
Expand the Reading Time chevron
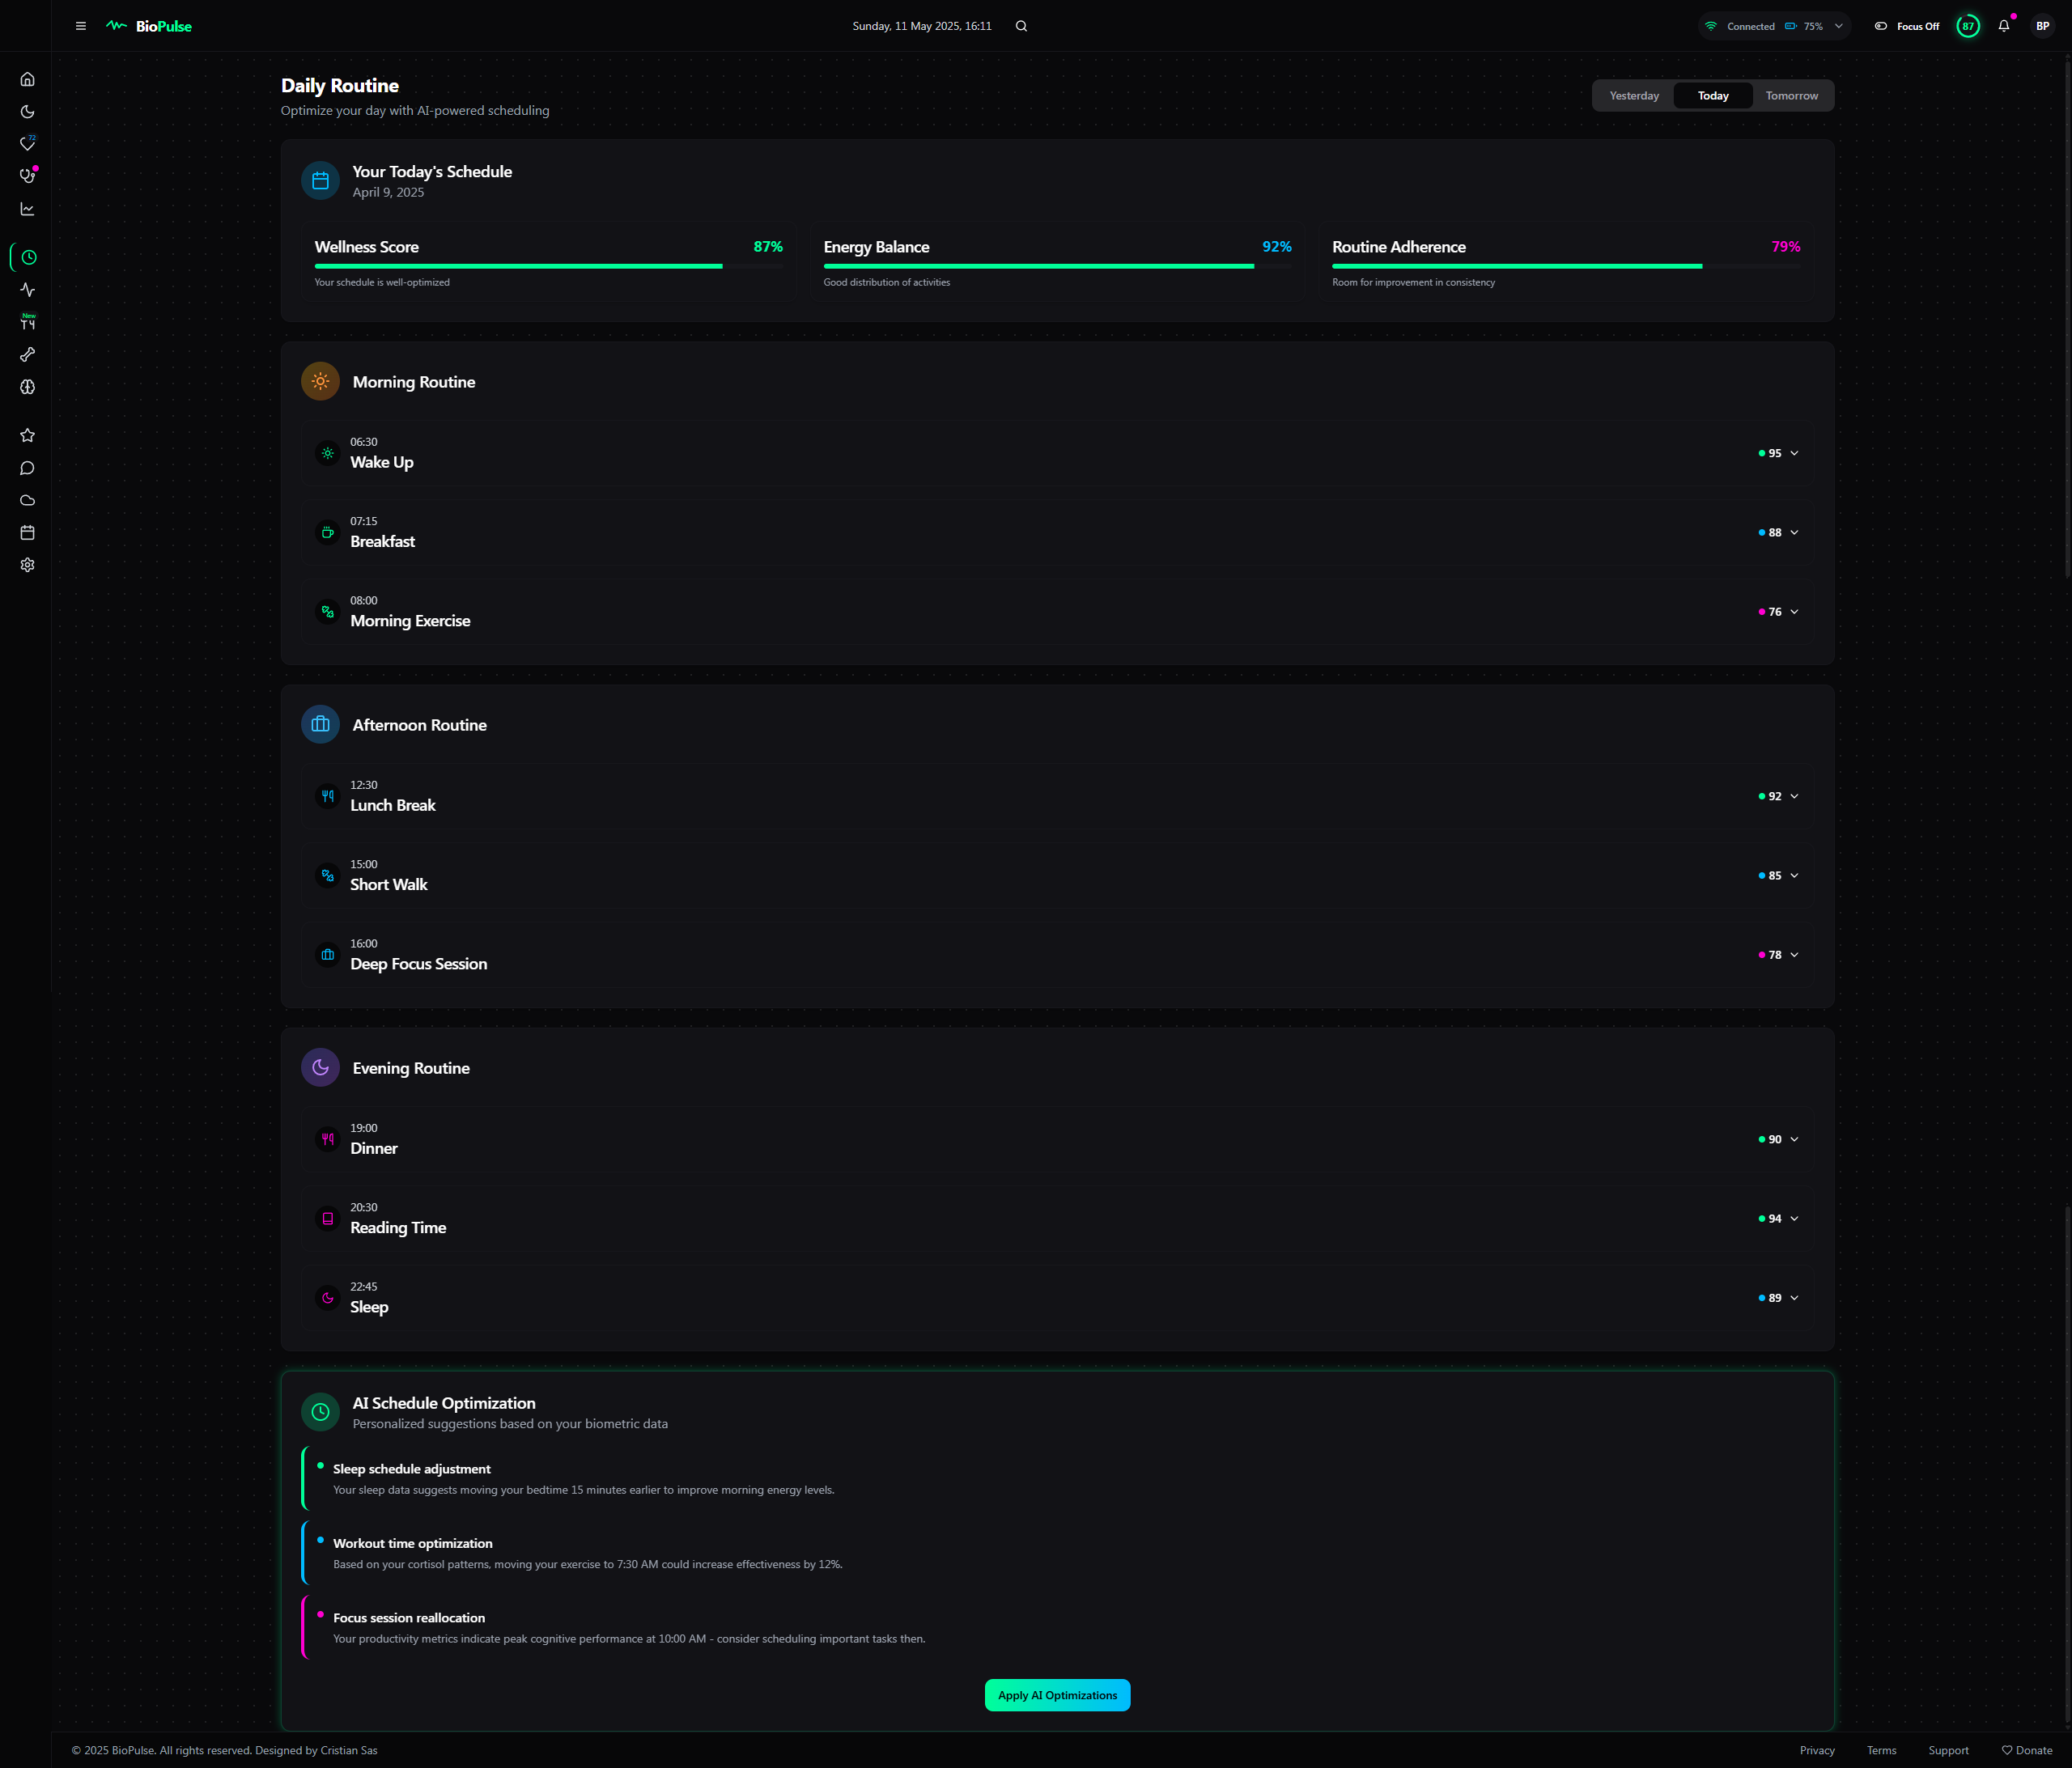[x=1794, y=1218]
